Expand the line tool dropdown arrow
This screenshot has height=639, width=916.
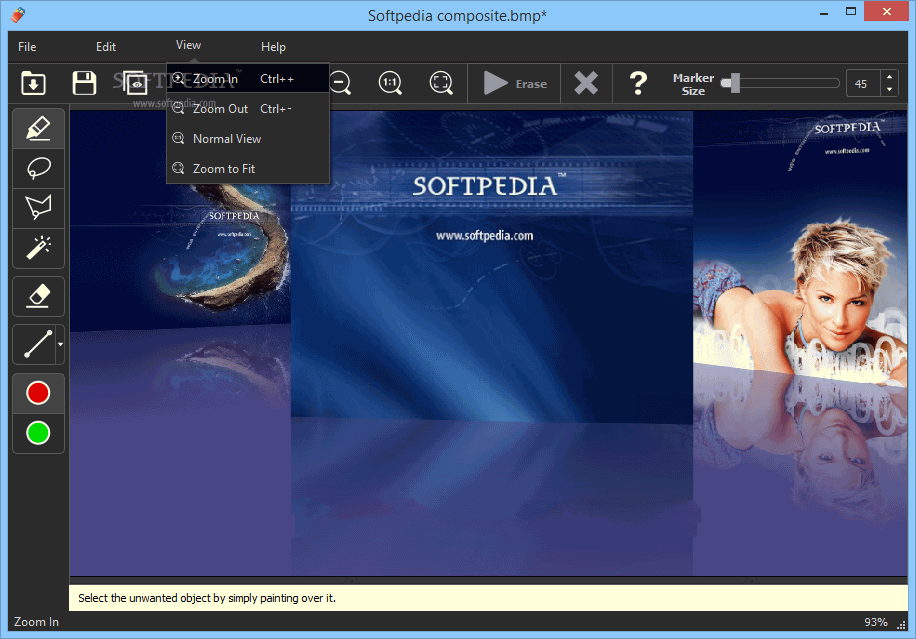[60, 344]
